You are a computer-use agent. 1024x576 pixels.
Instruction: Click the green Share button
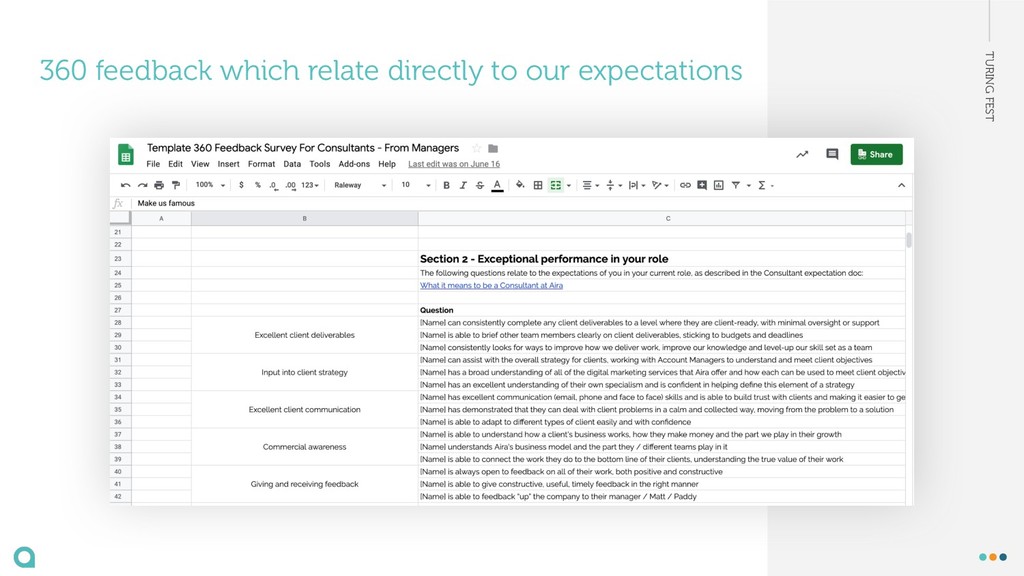point(876,154)
